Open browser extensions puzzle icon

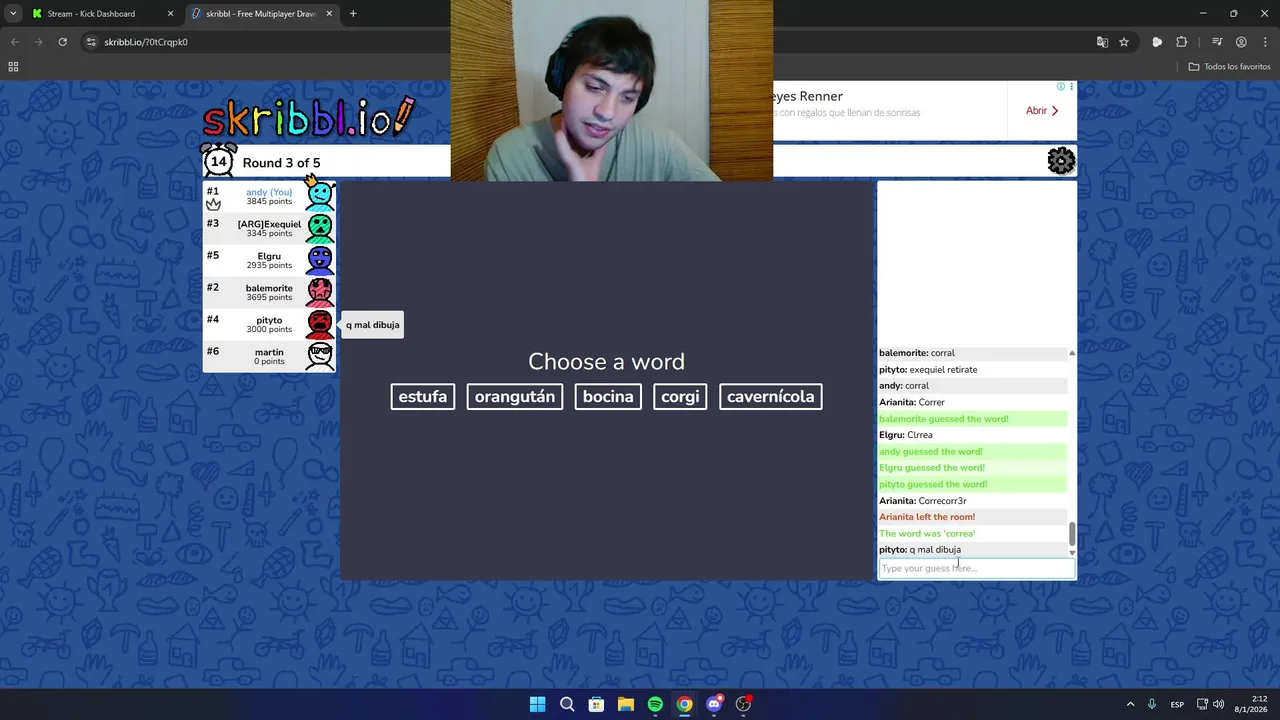pyautogui.click(x=1181, y=42)
